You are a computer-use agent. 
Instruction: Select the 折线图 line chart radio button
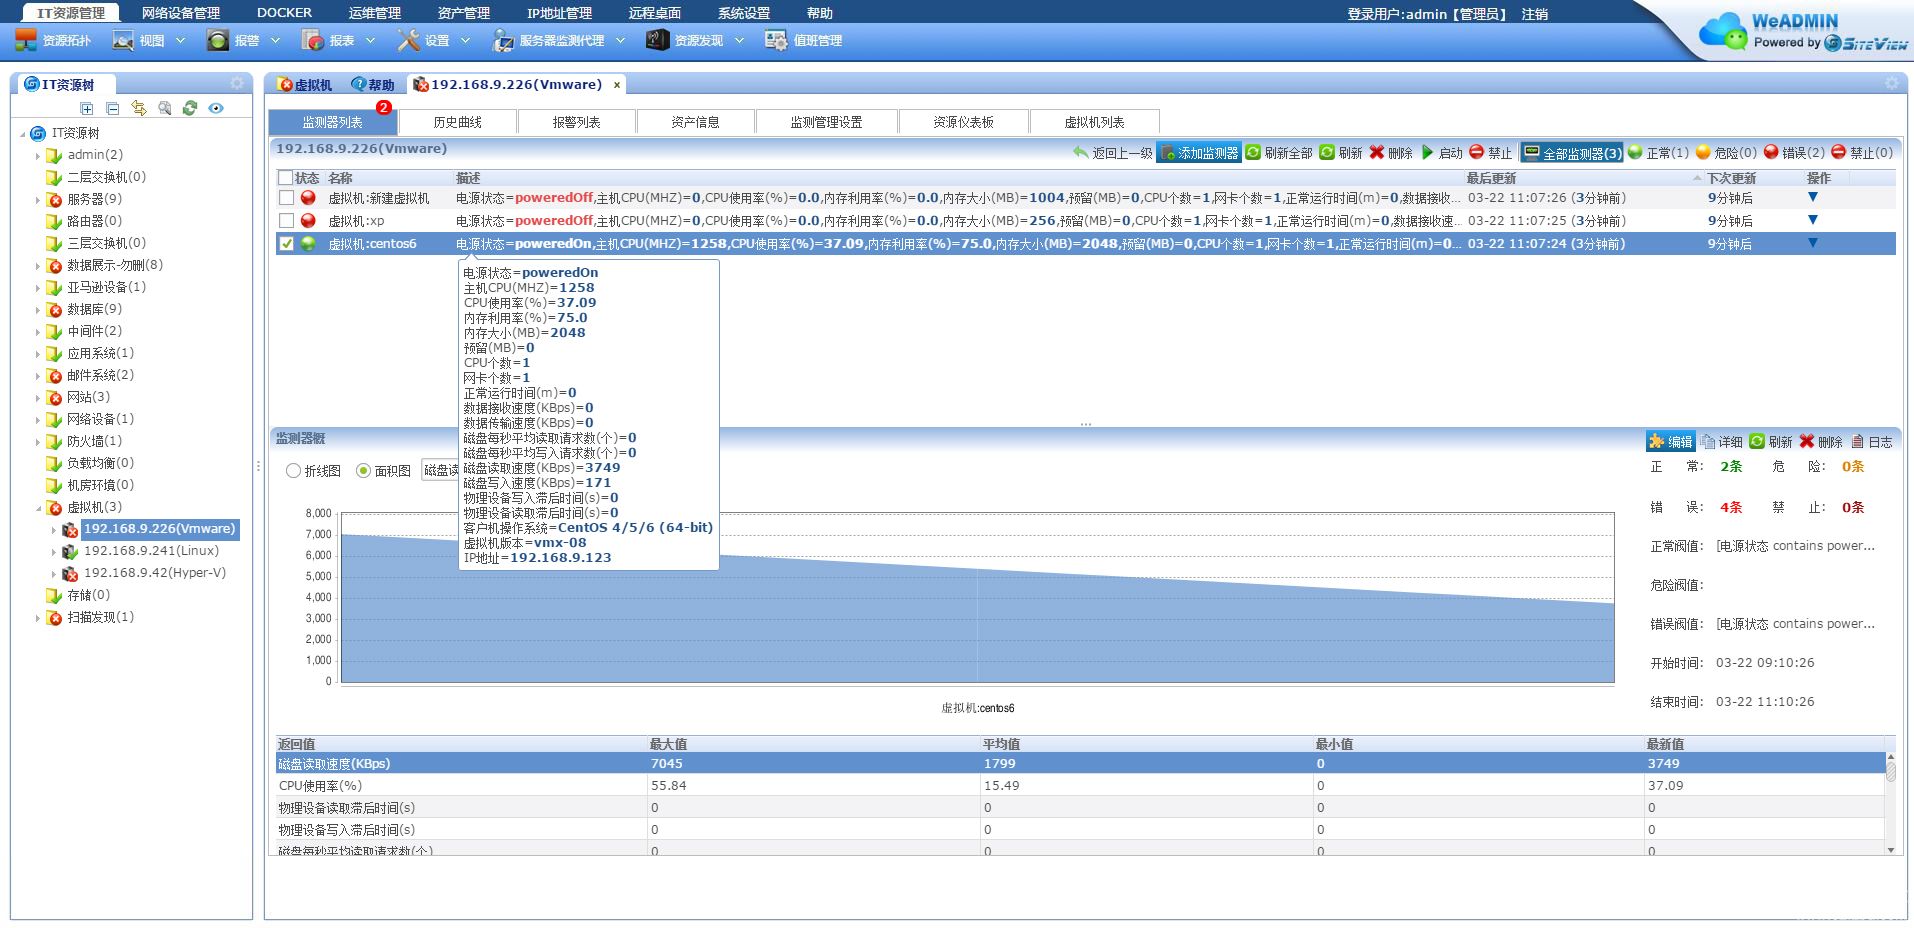pyautogui.click(x=293, y=470)
